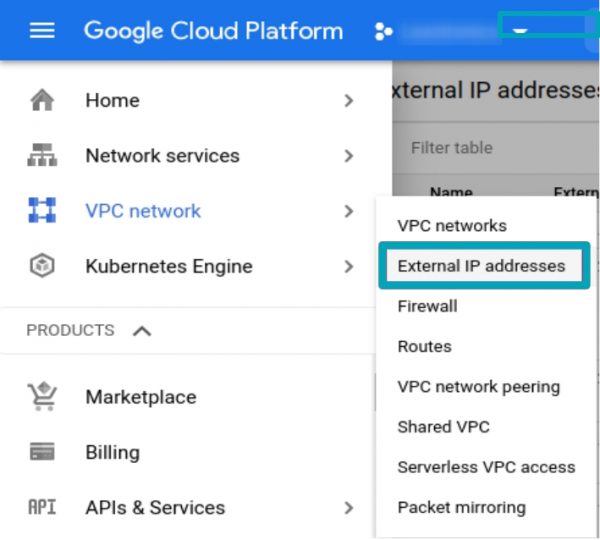Click the Billing card icon

[x=42, y=452]
